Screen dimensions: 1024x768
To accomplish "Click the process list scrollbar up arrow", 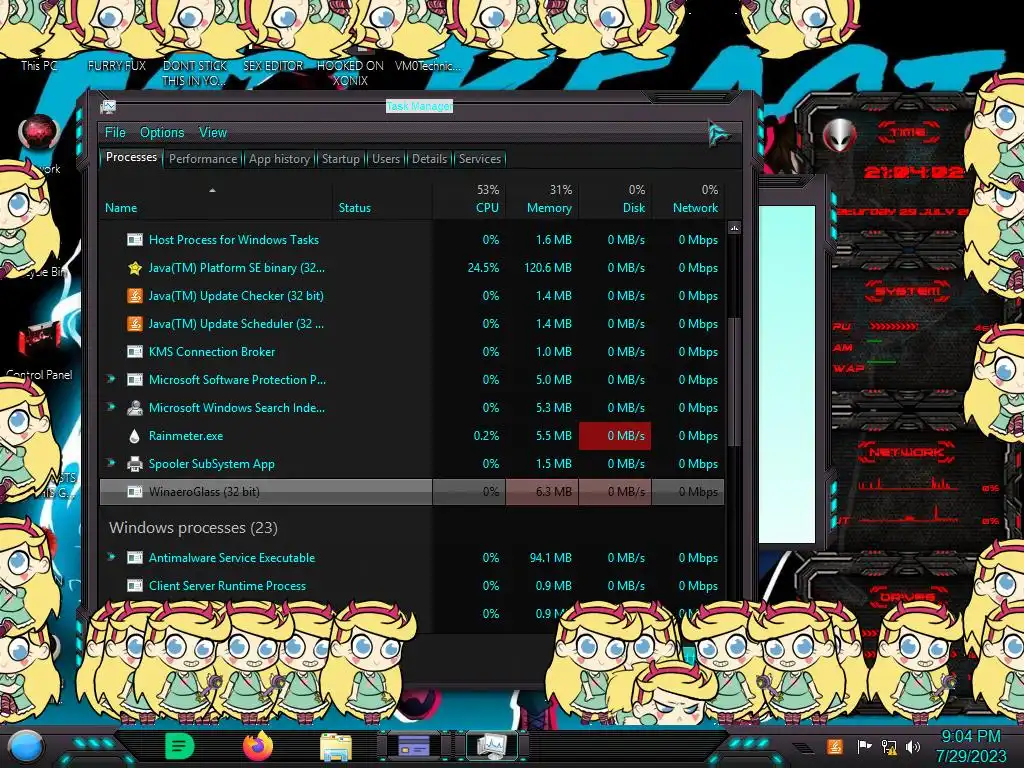I will pyautogui.click(x=735, y=228).
